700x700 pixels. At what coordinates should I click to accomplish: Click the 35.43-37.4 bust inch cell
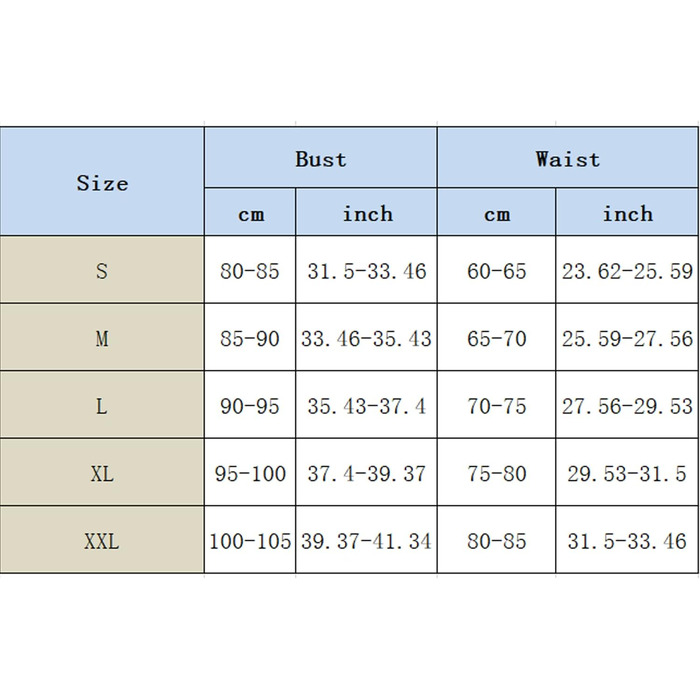(x=366, y=407)
